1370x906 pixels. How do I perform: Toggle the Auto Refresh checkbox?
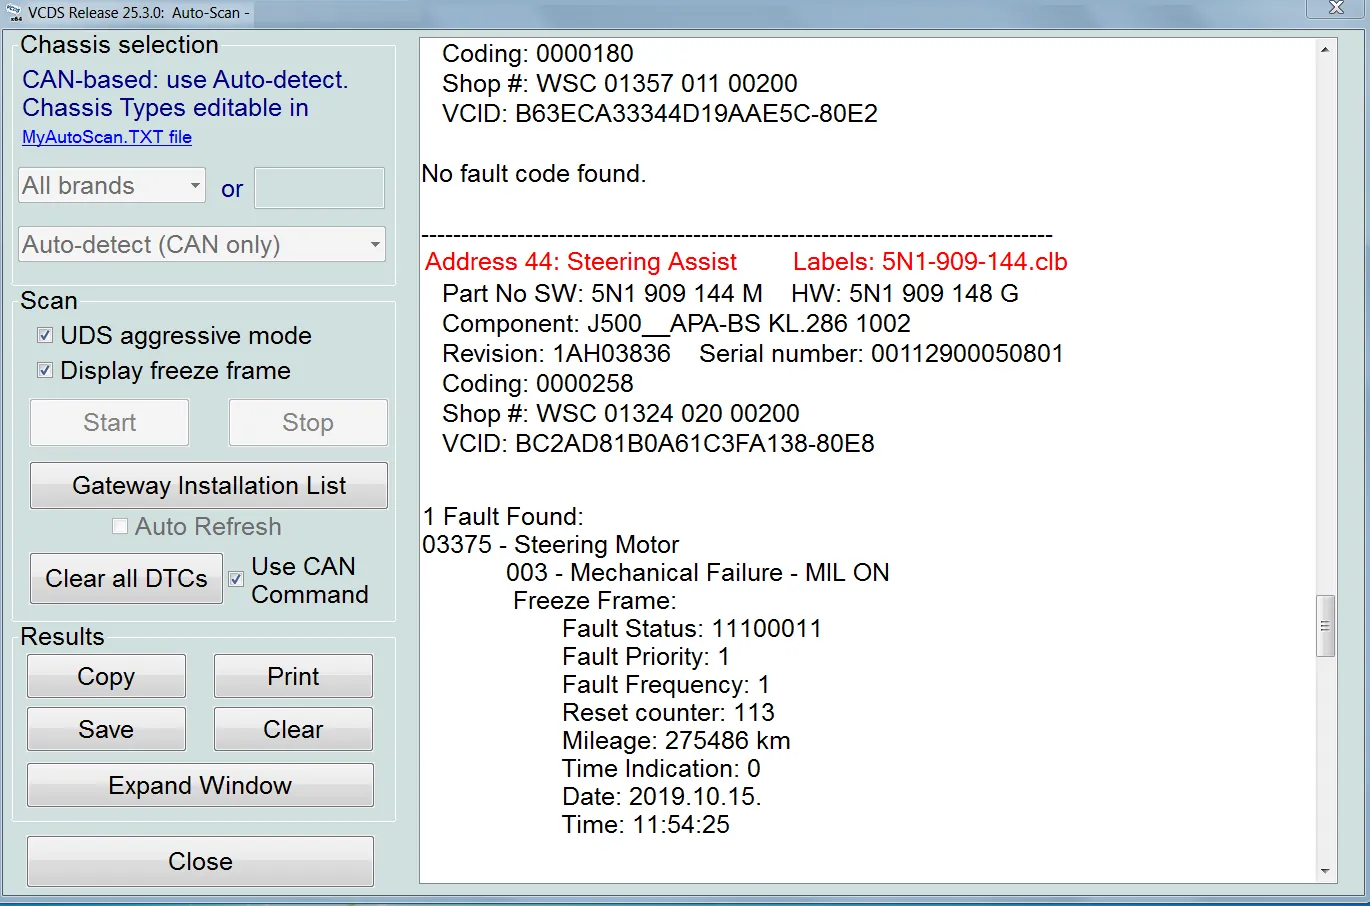coord(120,527)
